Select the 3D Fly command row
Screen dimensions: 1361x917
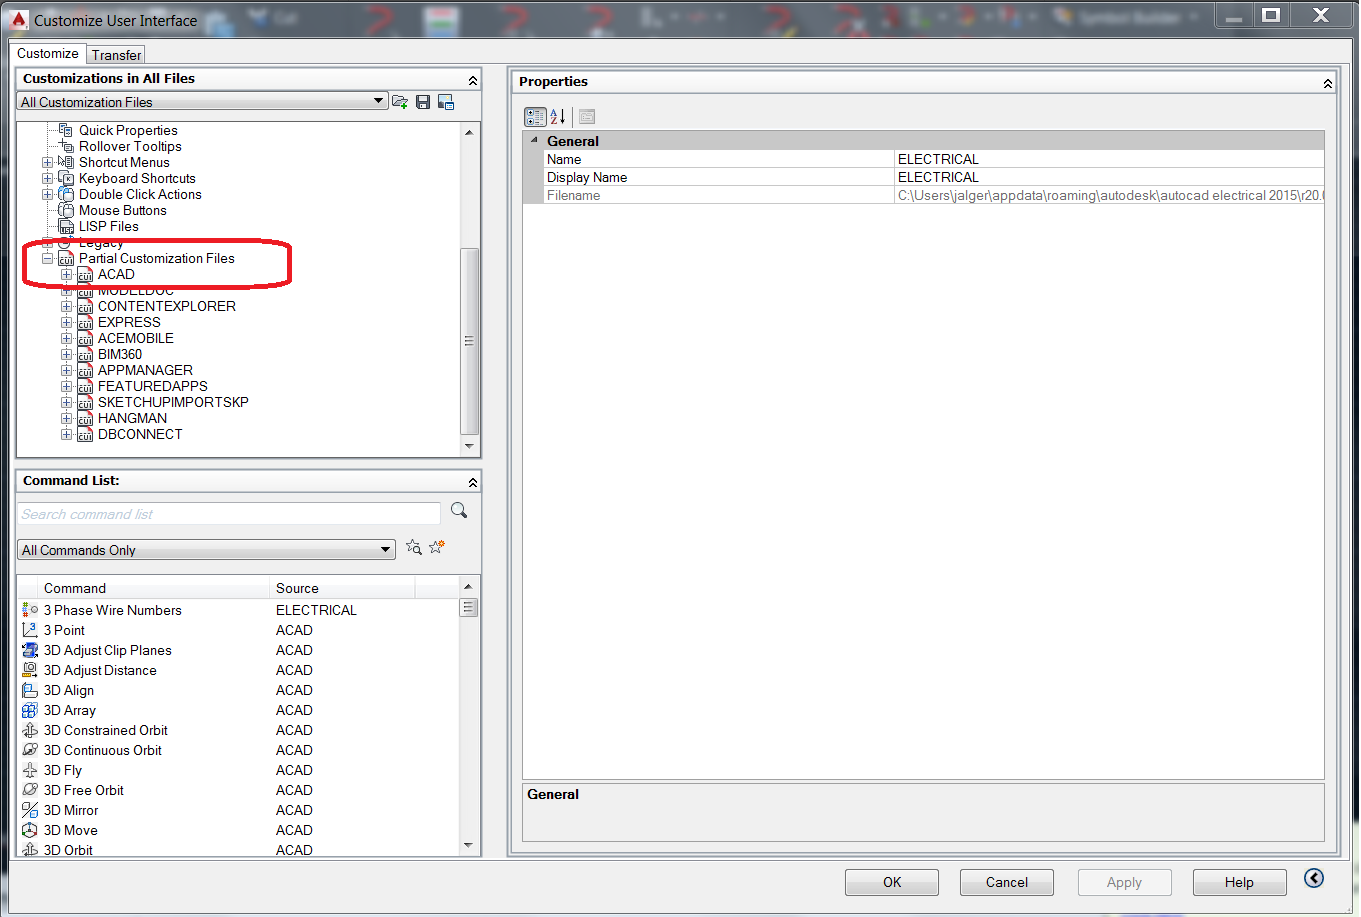pos(238,770)
